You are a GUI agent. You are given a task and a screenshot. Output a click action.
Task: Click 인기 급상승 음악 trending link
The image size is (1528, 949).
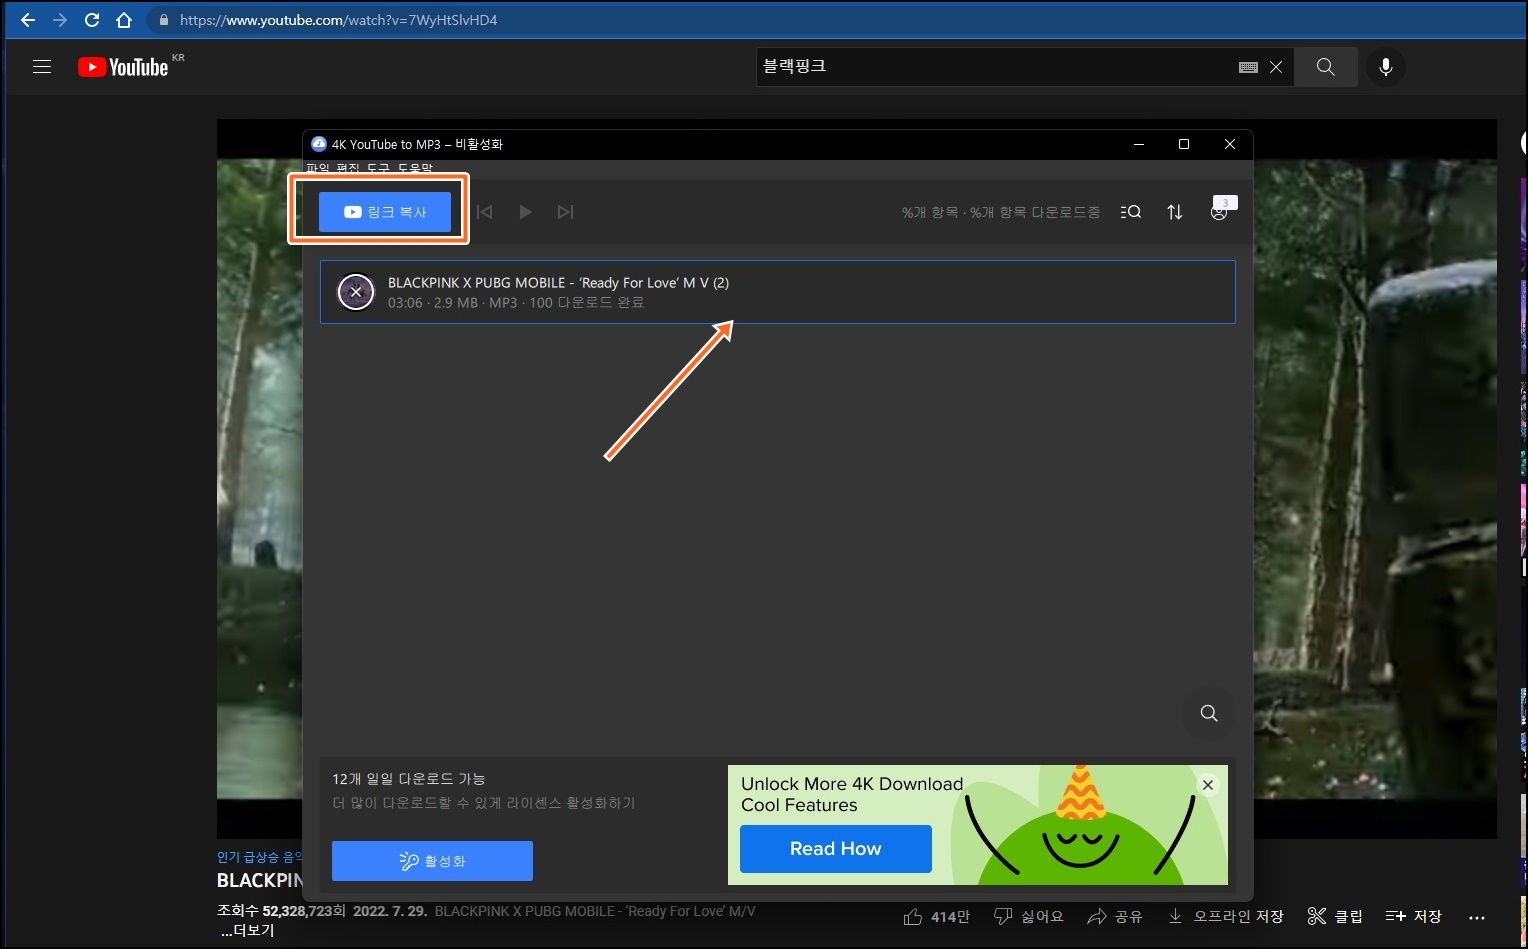click(x=260, y=857)
